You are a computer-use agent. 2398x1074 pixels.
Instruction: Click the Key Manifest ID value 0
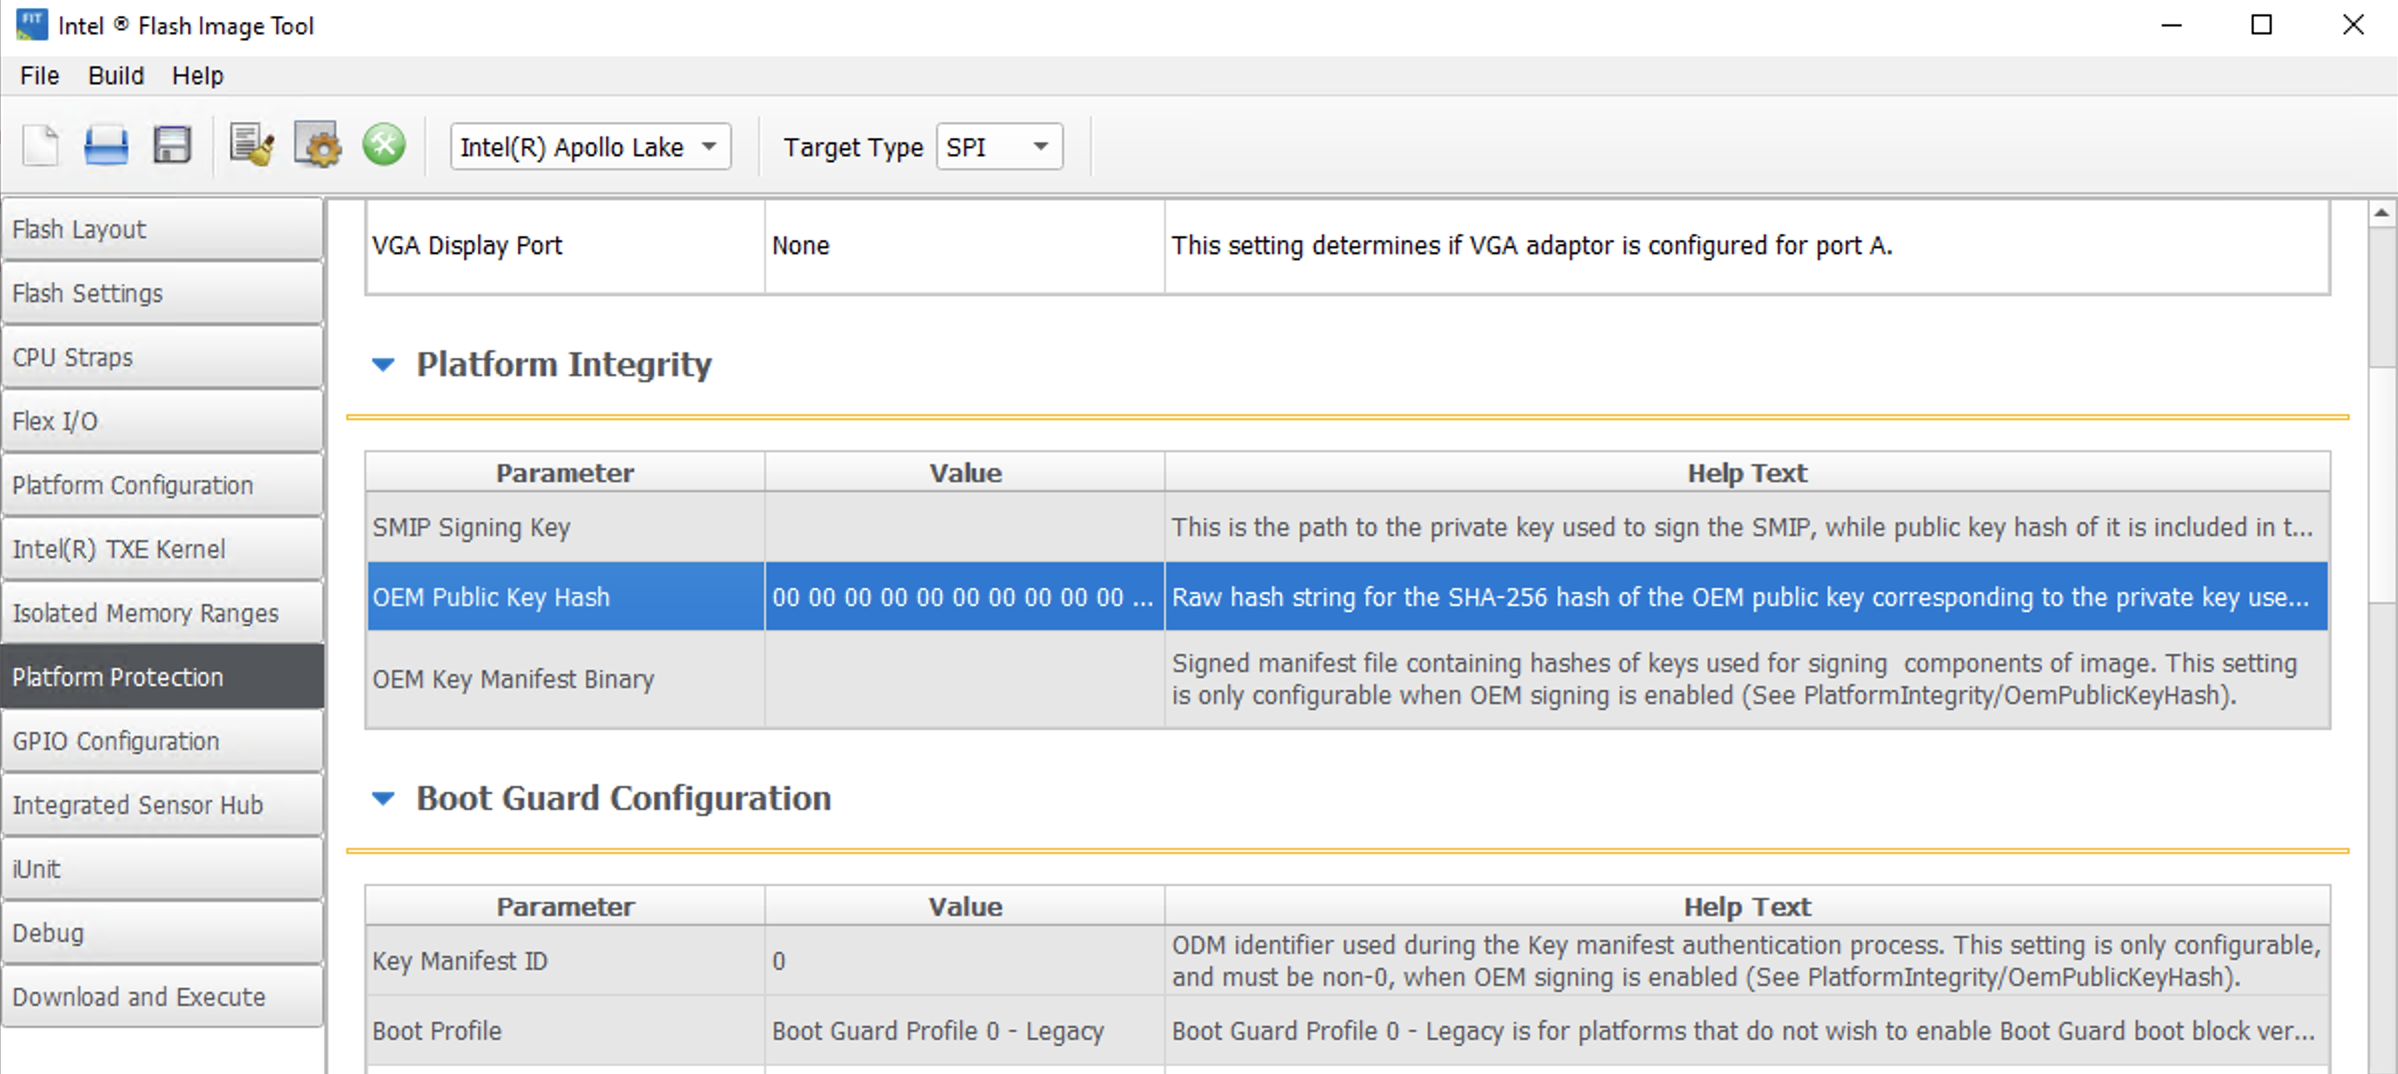965,961
